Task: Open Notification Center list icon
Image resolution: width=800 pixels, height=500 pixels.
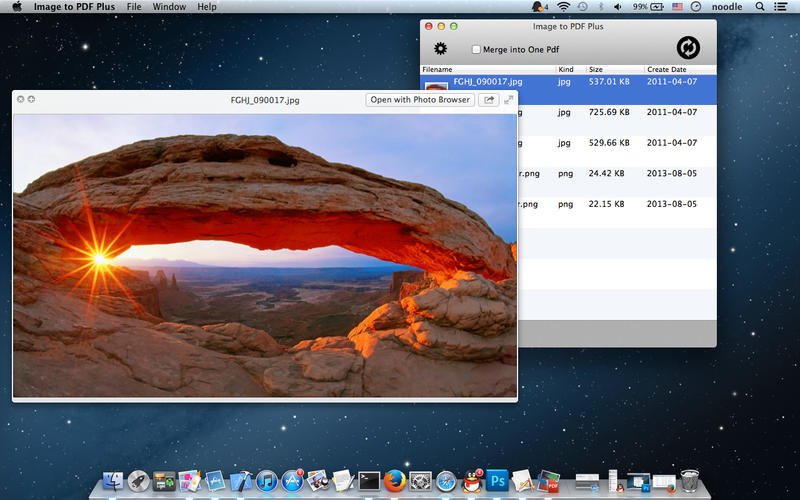Action: [x=780, y=7]
